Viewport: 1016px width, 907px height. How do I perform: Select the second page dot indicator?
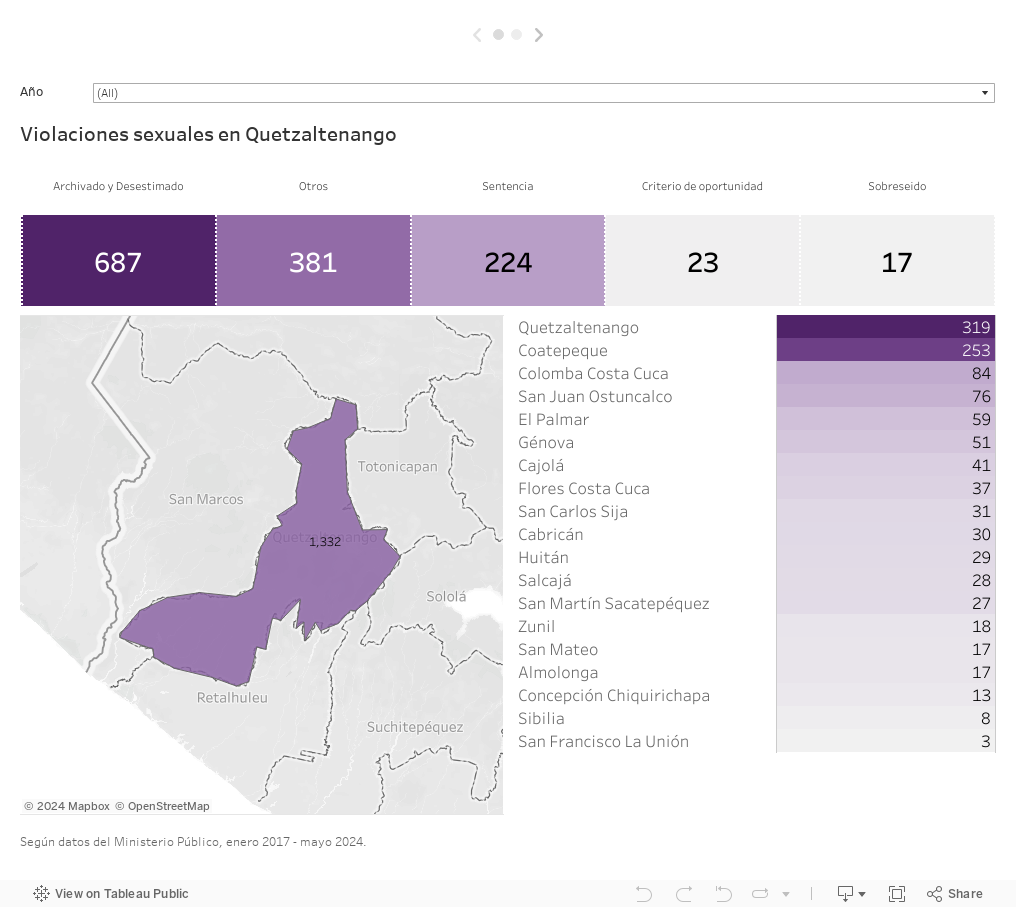516,35
